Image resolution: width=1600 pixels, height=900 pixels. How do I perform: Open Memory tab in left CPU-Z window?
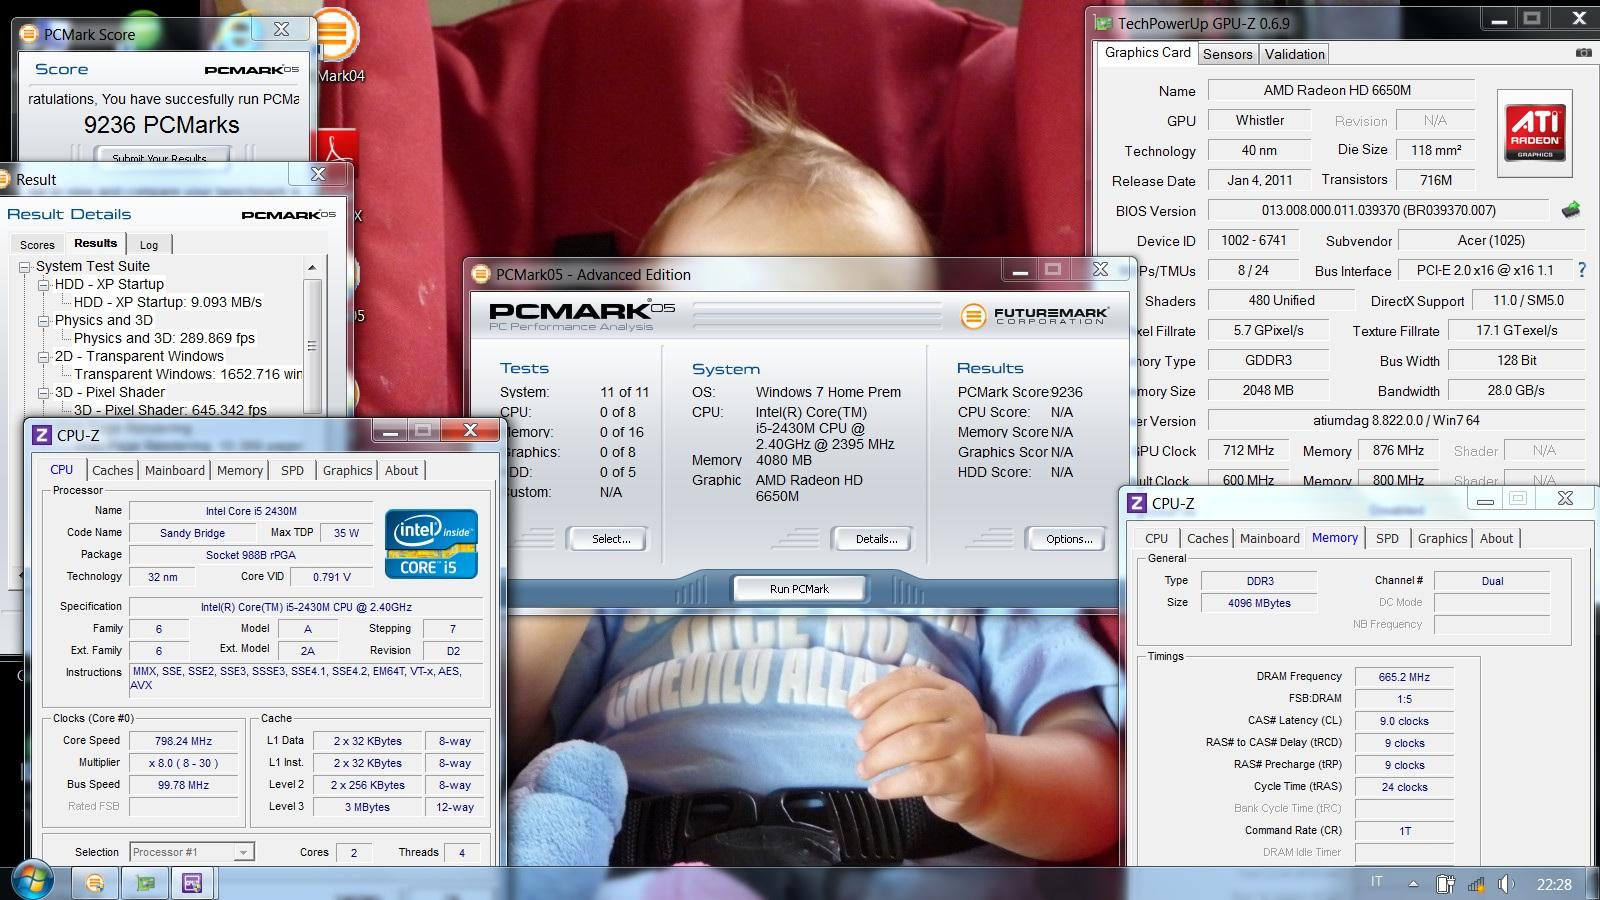tap(240, 470)
